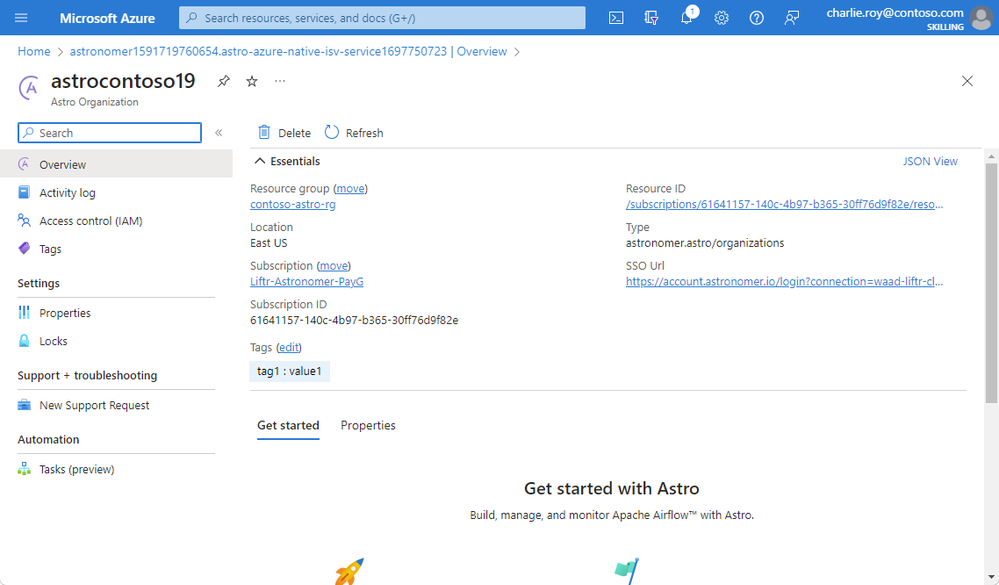Click the vertical scrollbar thumb

991,283
